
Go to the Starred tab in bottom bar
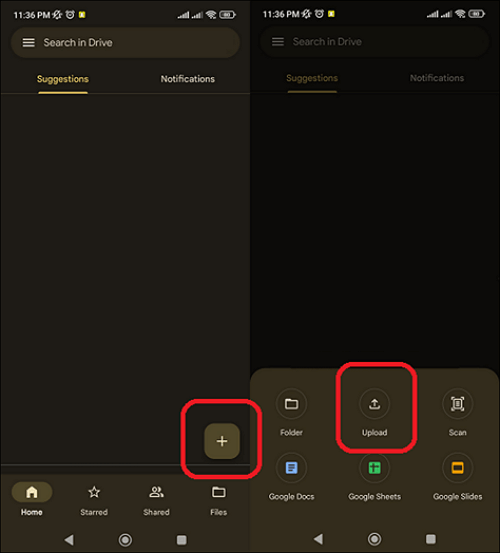click(94, 500)
